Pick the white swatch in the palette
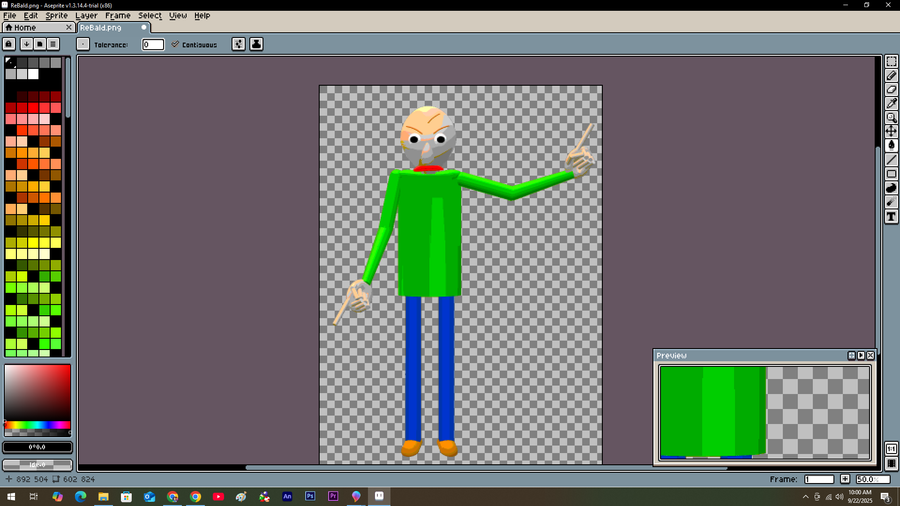Screen dimensions: 900x506 [x=33, y=74]
